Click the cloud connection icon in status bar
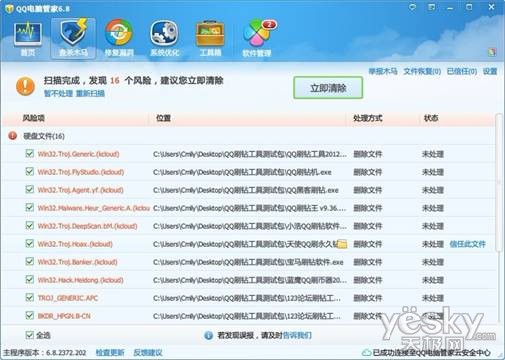The image size is (505, 360). [x=366, y=352]
